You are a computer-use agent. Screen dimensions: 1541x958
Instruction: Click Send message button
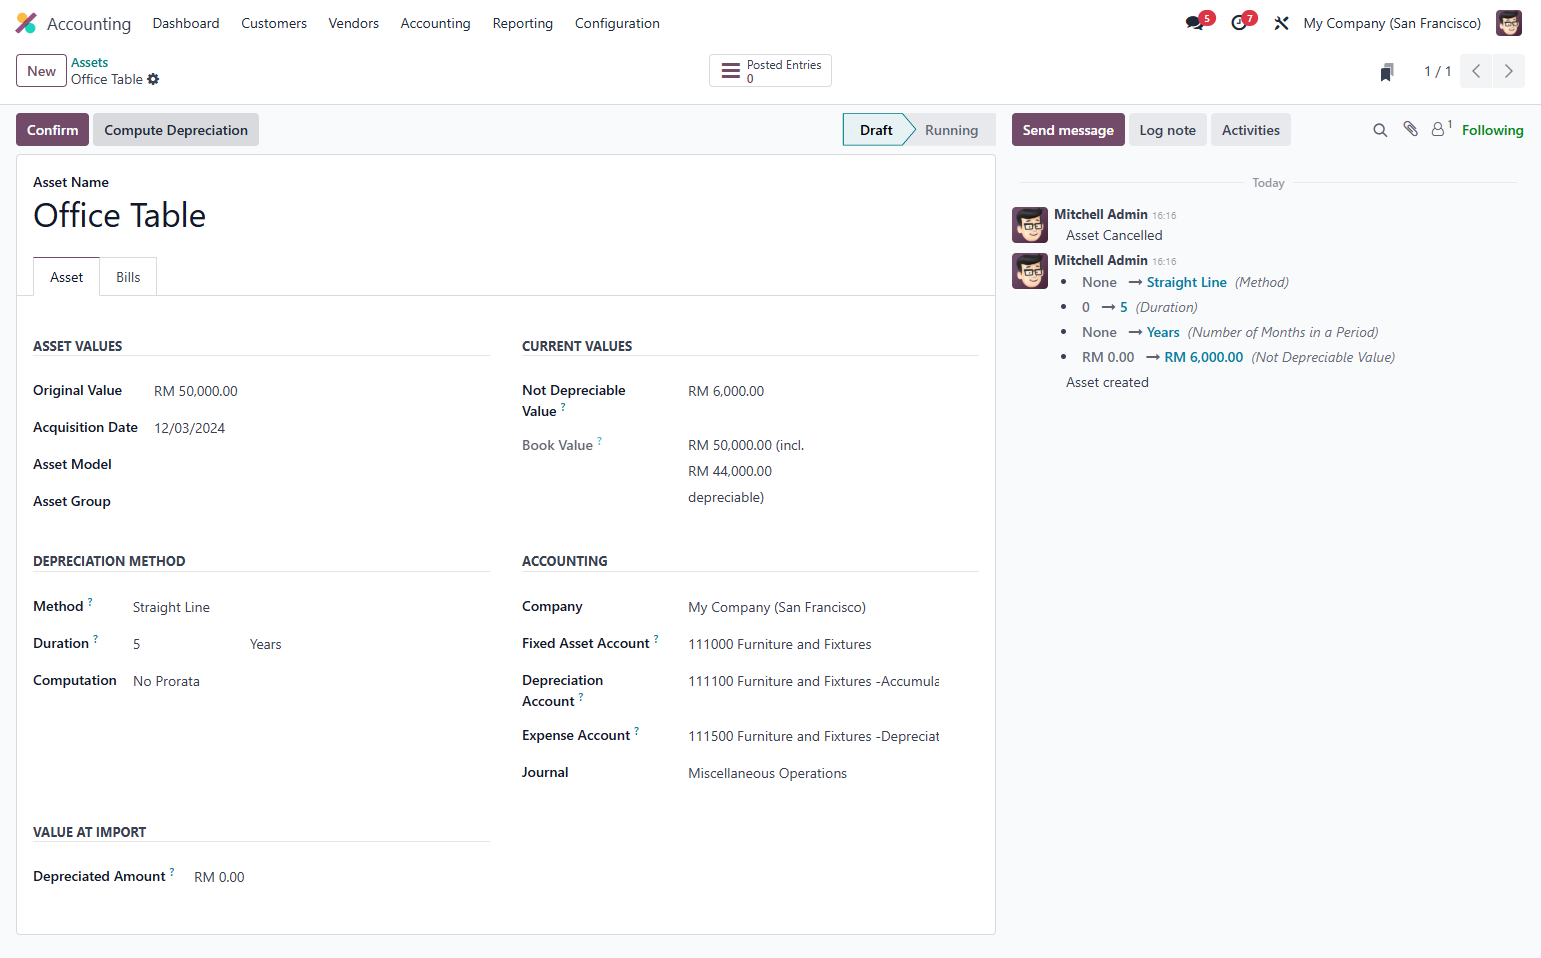[1068, 130]
